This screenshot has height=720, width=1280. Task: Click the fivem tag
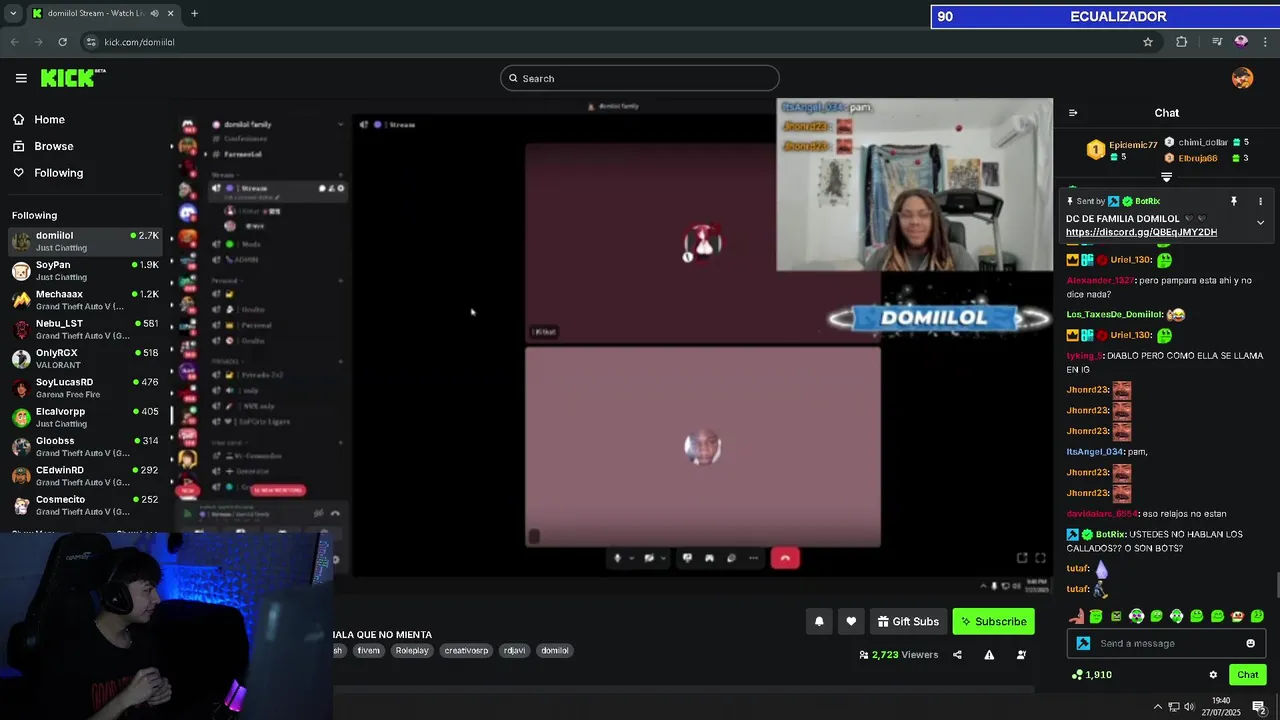pos(368,650)
